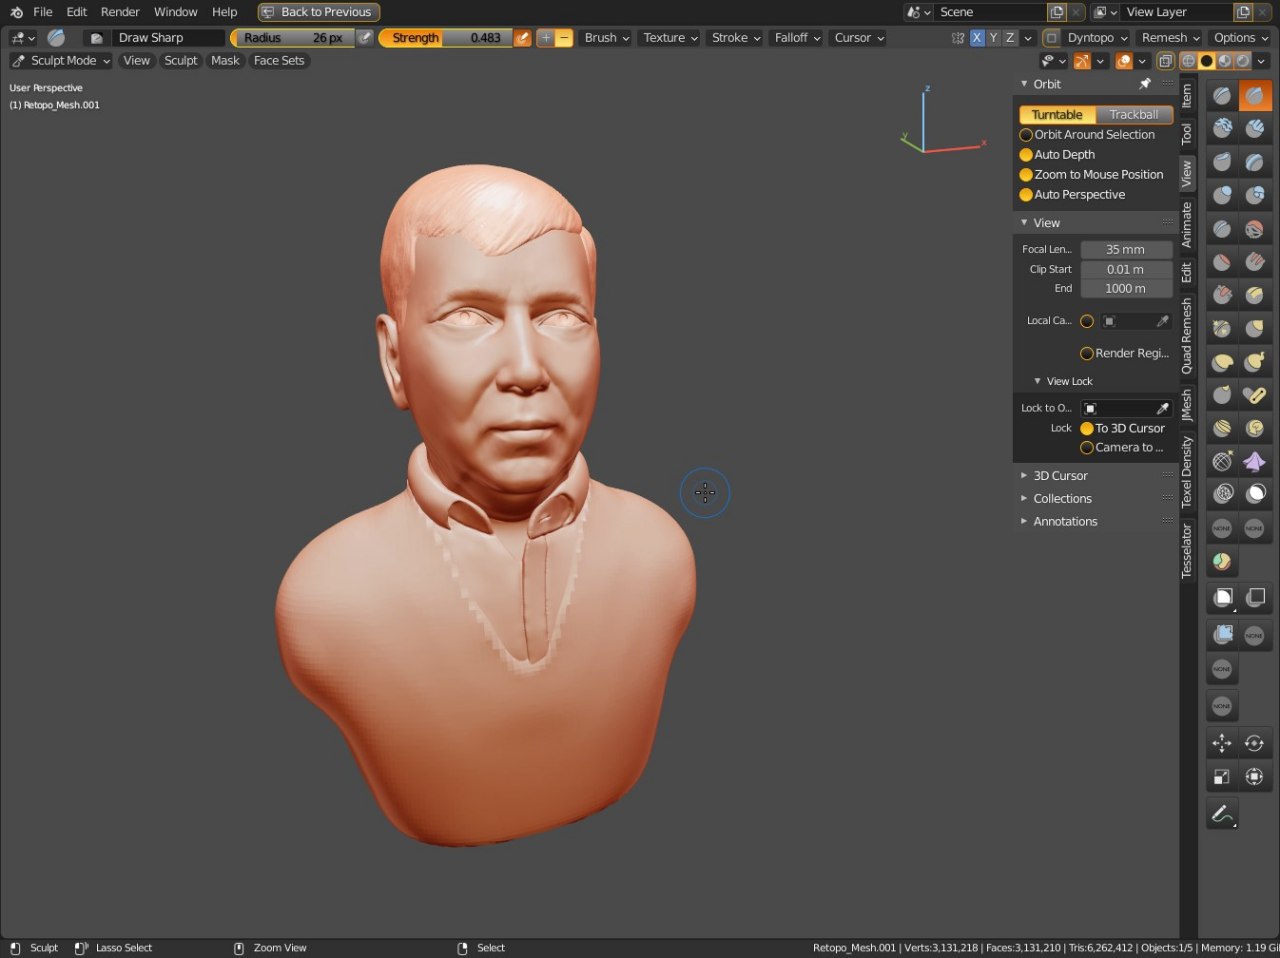
Task: Select the Annotate pencil tool
Action: click(1222, 814)
